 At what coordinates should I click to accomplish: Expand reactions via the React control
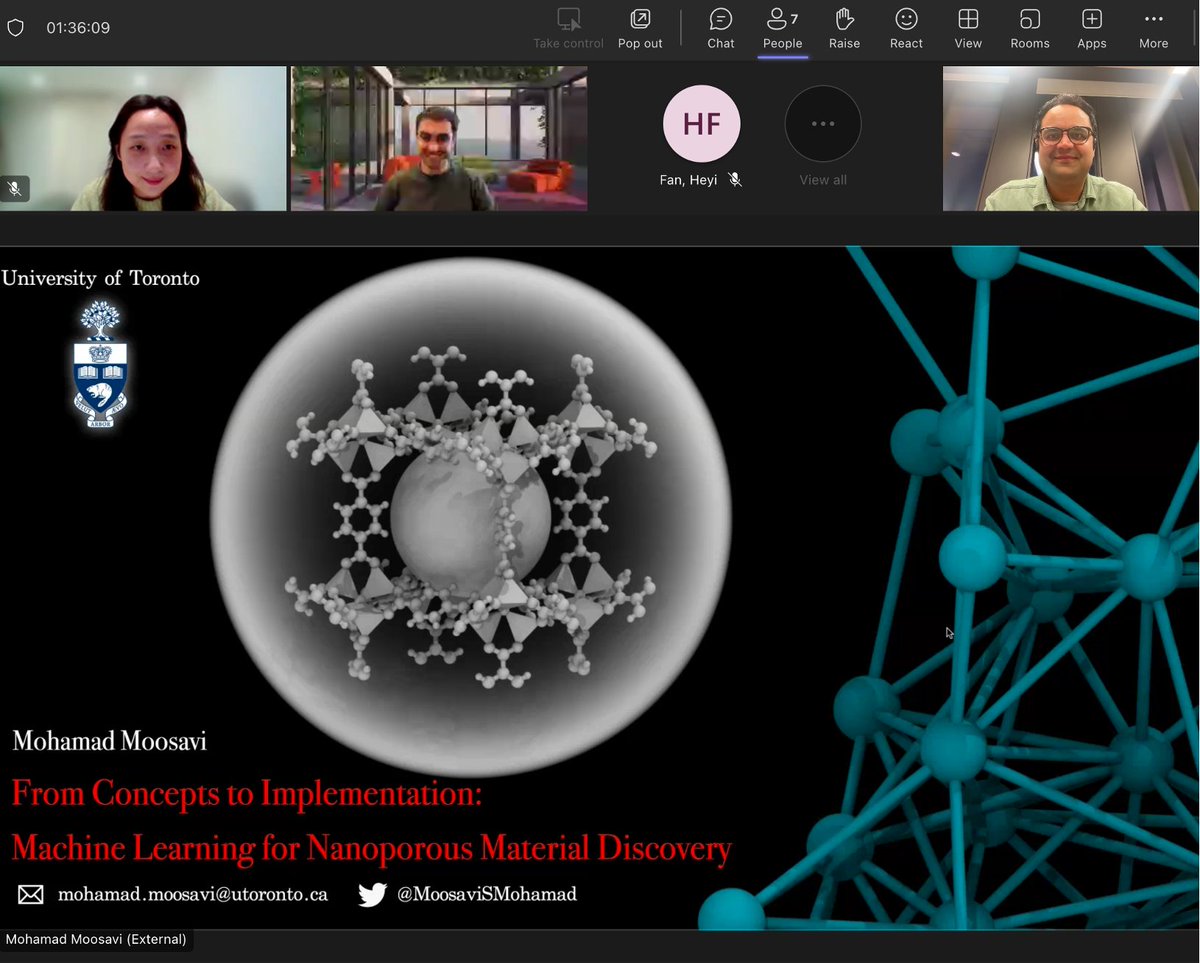(x=906, y=27)
